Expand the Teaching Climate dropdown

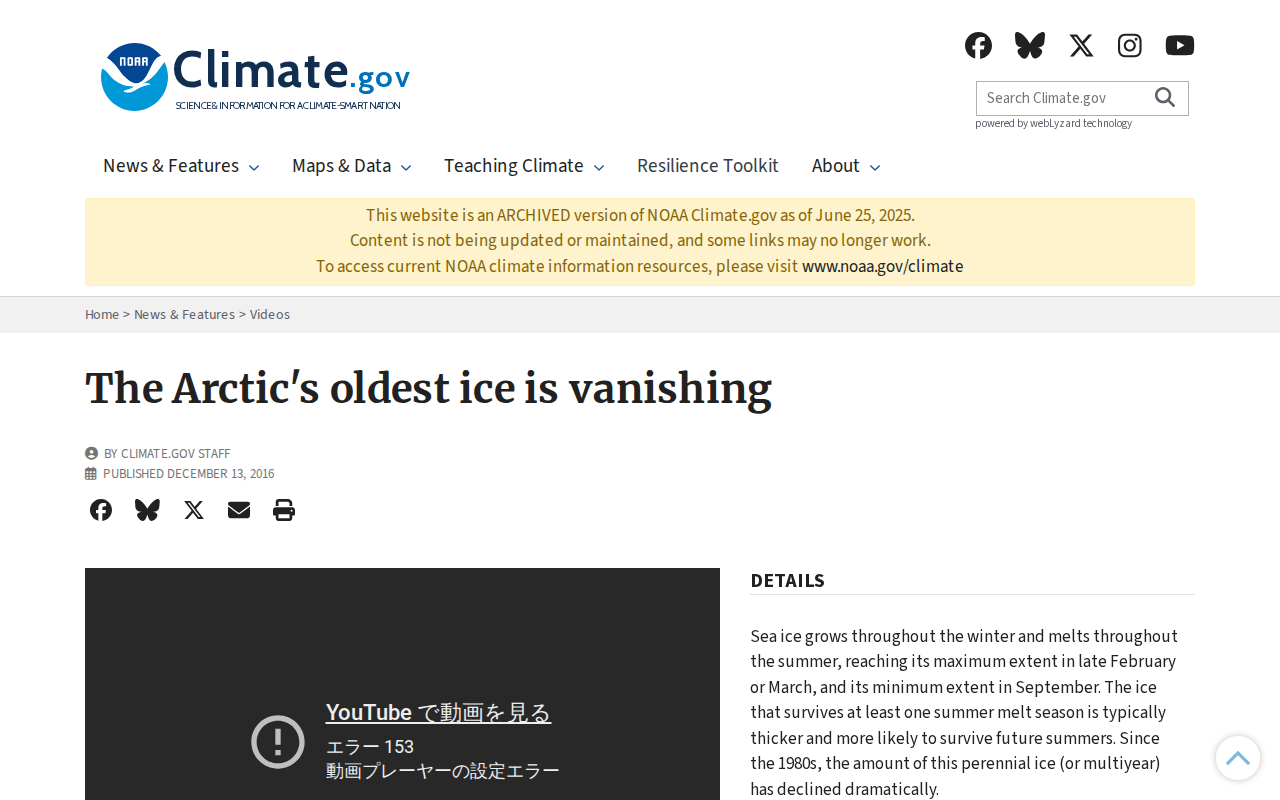point(524,166)
